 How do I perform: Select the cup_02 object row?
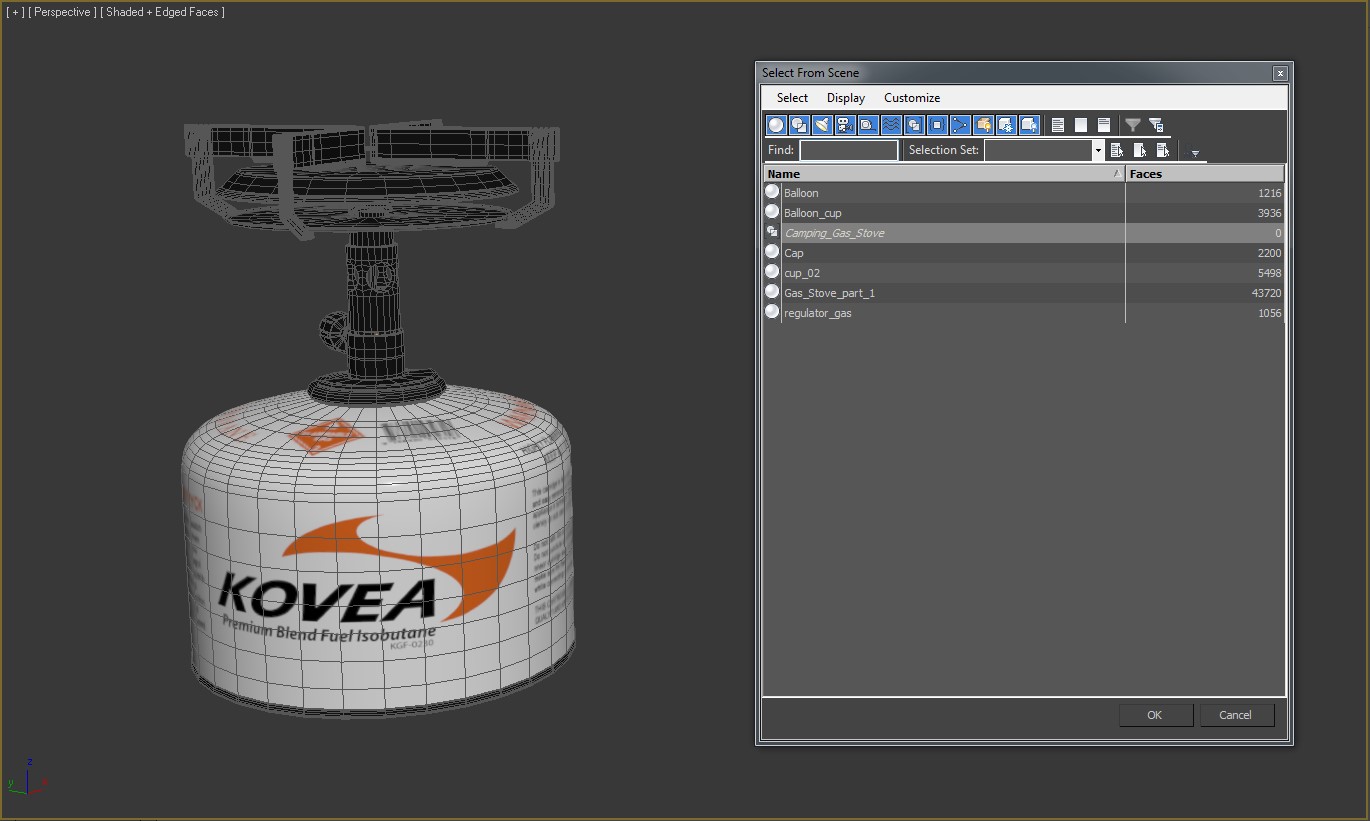pyautogui.click(x=1023, y=273)
